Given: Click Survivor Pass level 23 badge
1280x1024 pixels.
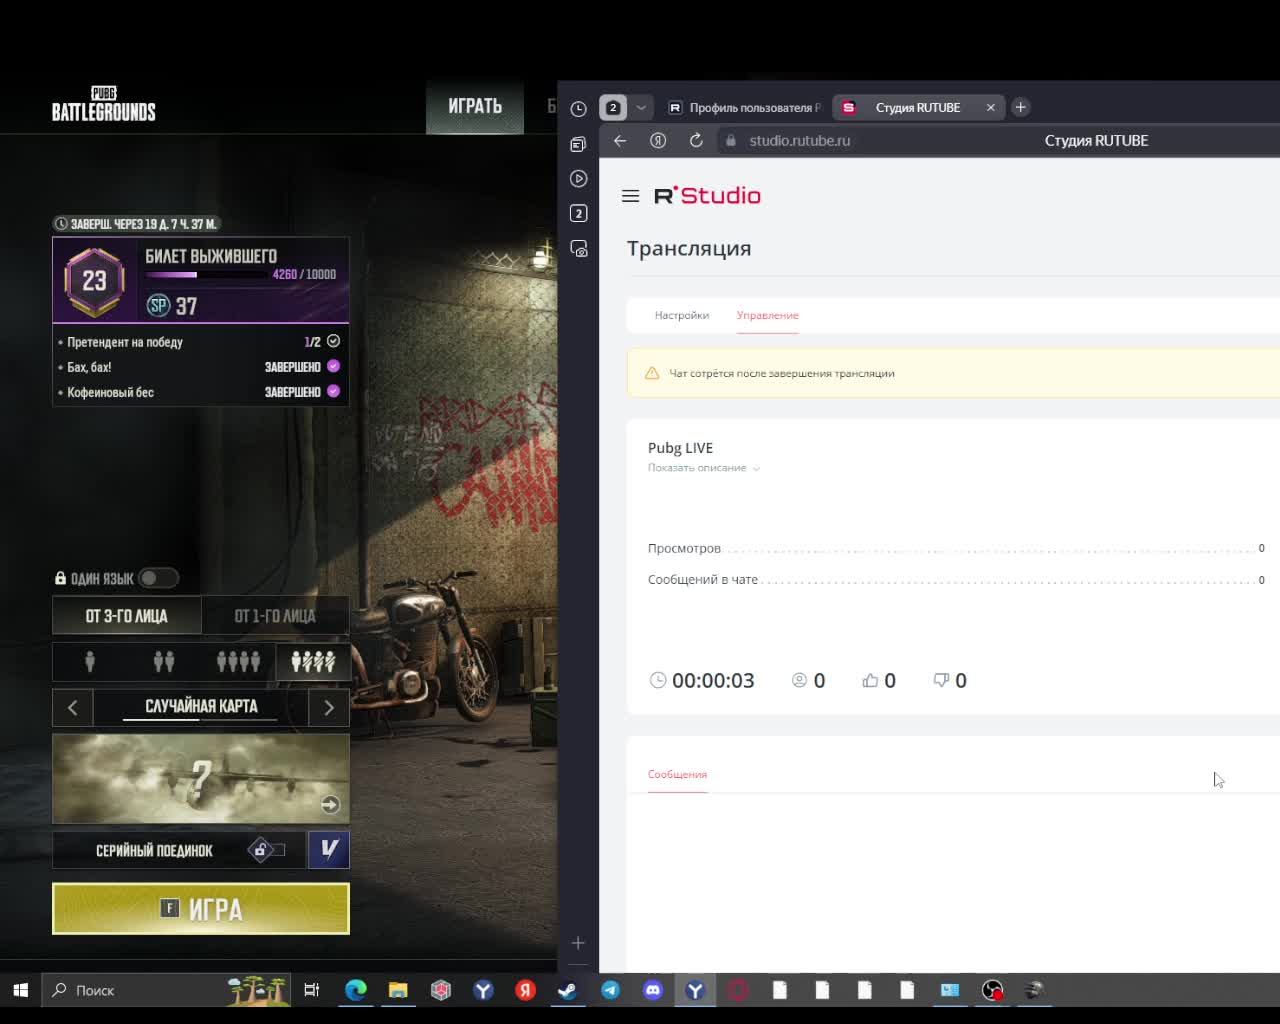Looking at the screenshot, I should point(94,281).
